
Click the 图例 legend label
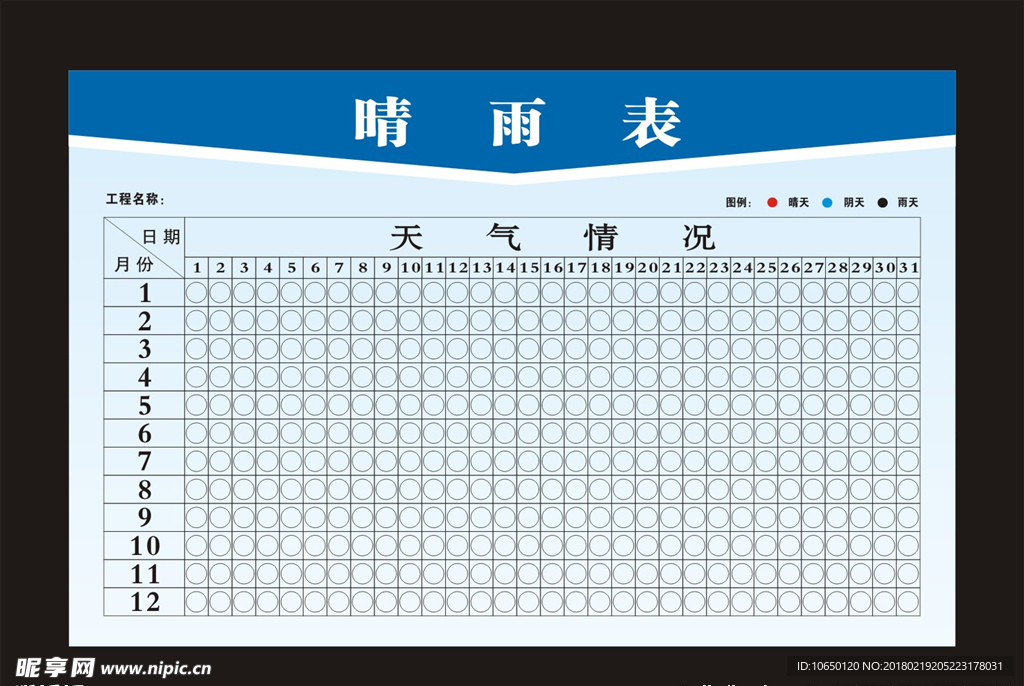click(x=737, y=201)
